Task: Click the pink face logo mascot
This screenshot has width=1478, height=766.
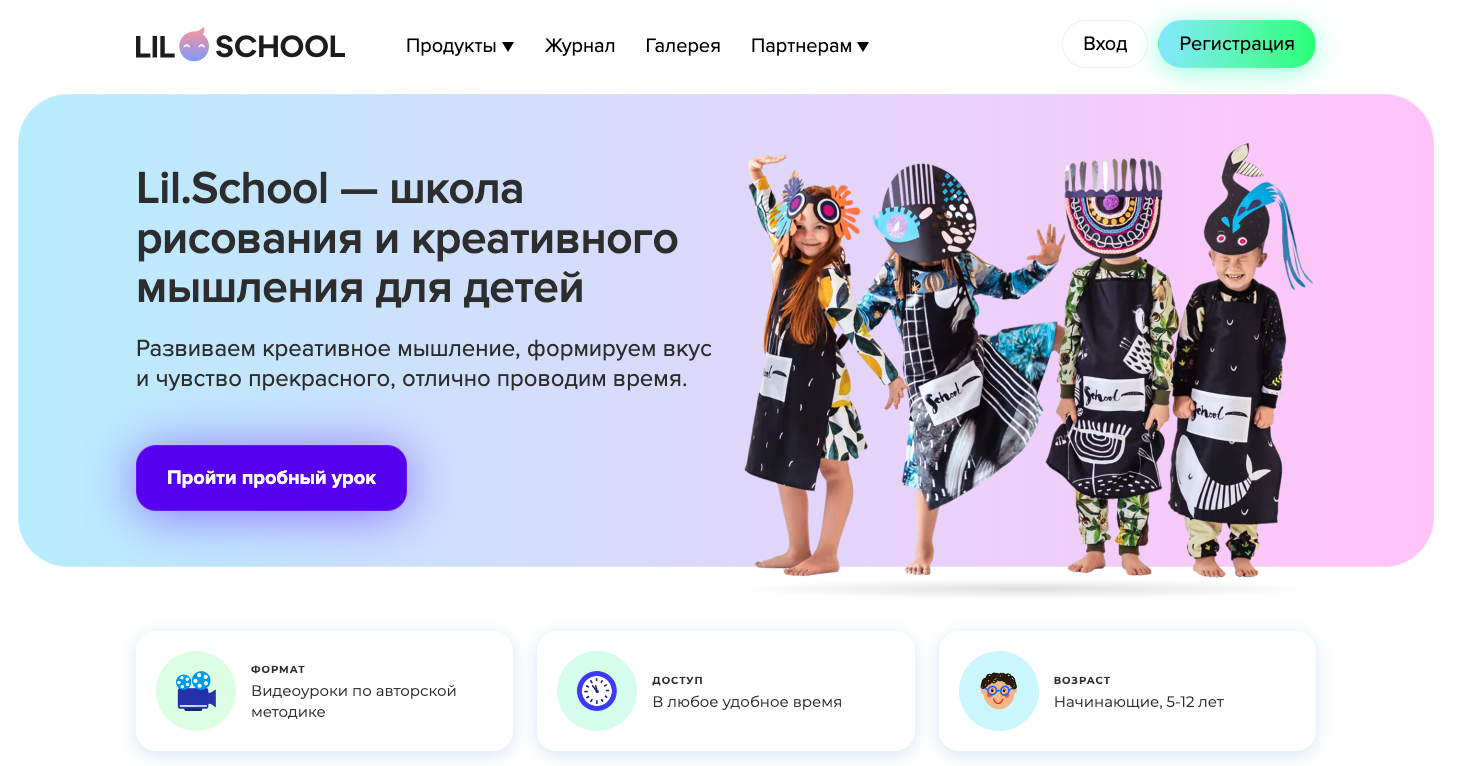Action: coord(194,45)
